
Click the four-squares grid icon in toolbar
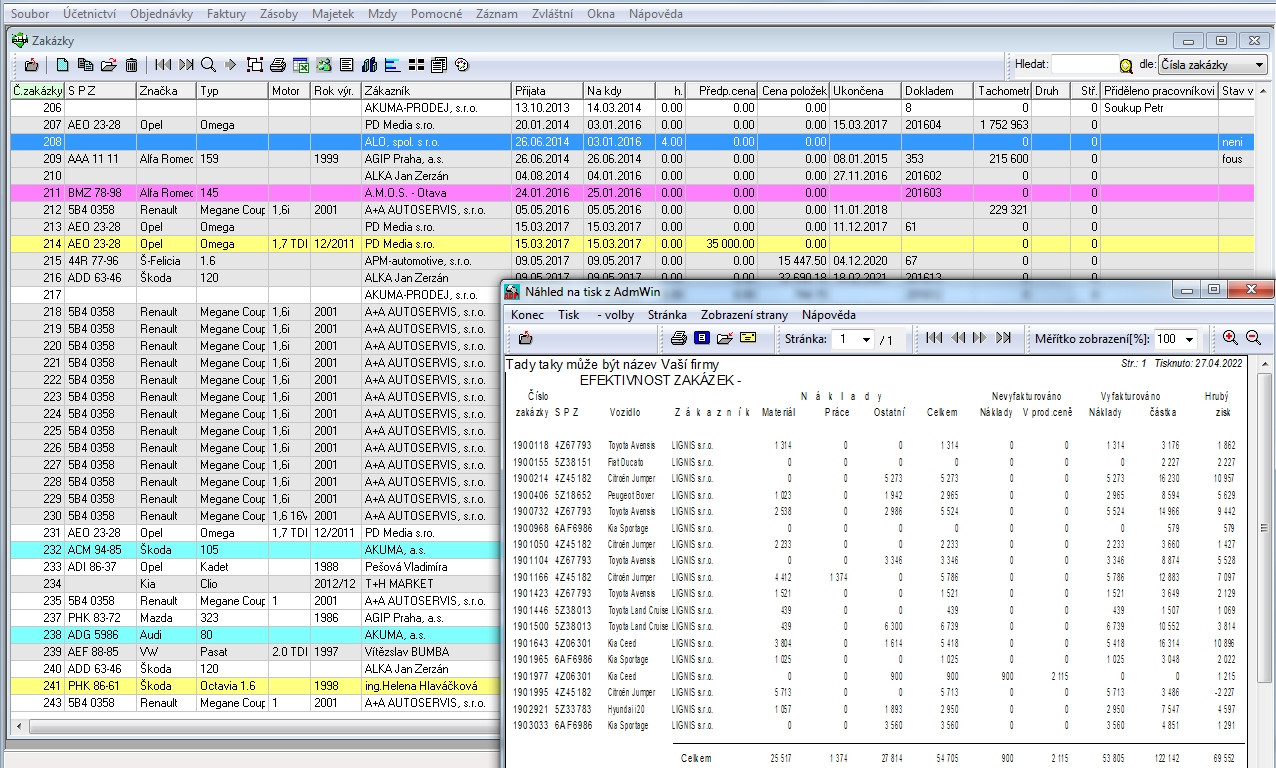(x=416, y=65)
